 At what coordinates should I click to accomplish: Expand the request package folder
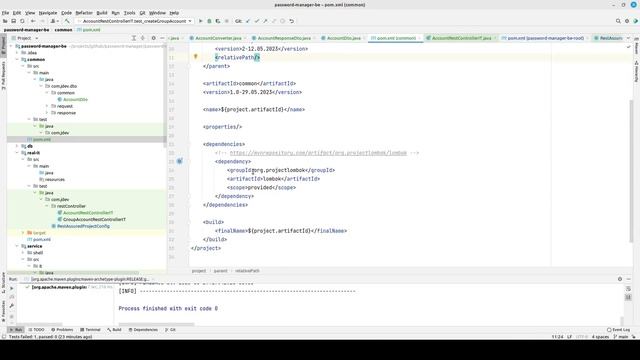(47, 106)
